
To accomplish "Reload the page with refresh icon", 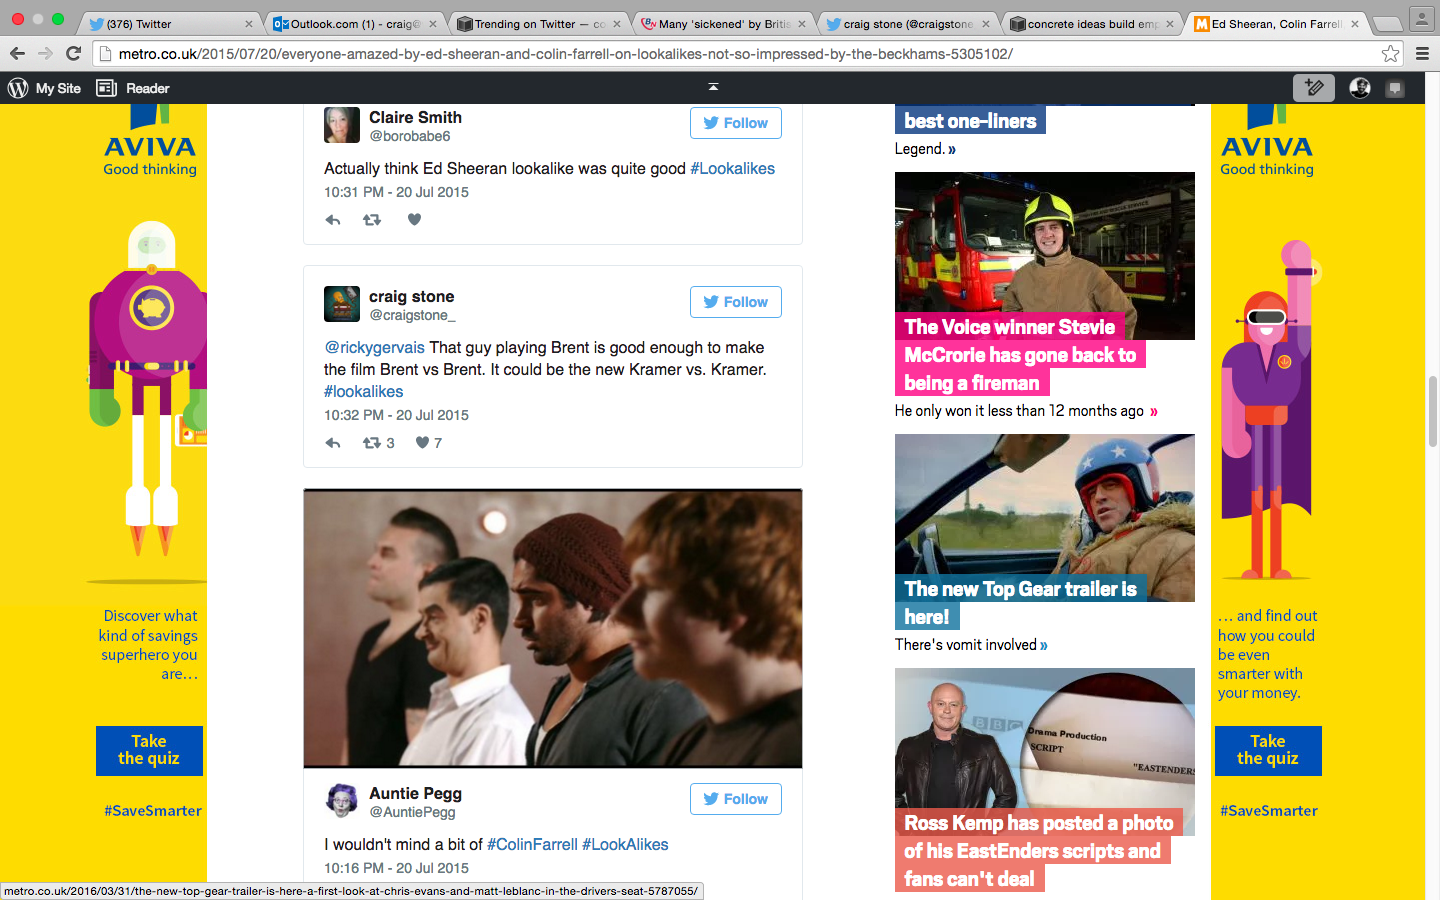I will click(73, 54).
